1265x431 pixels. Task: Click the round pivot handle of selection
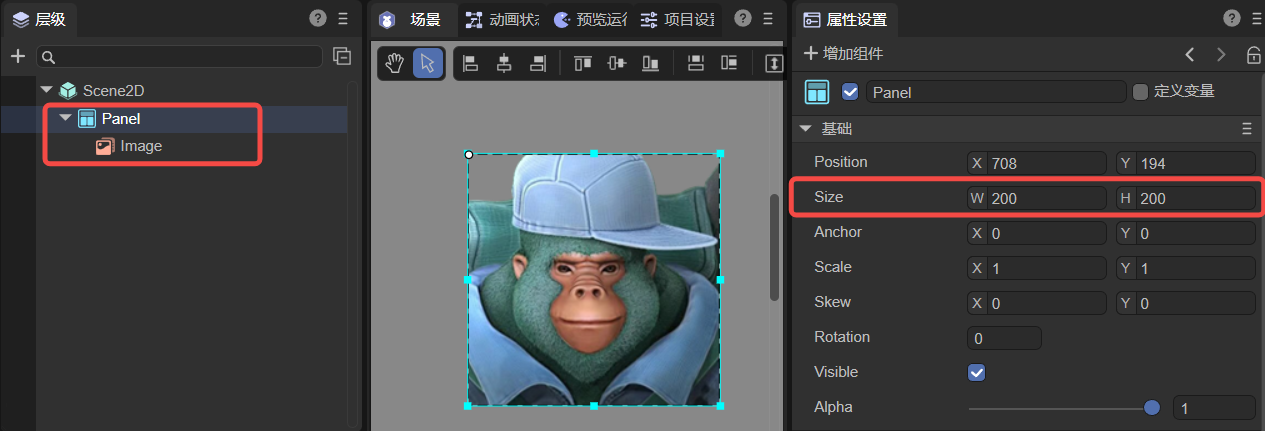coord(469,154)
